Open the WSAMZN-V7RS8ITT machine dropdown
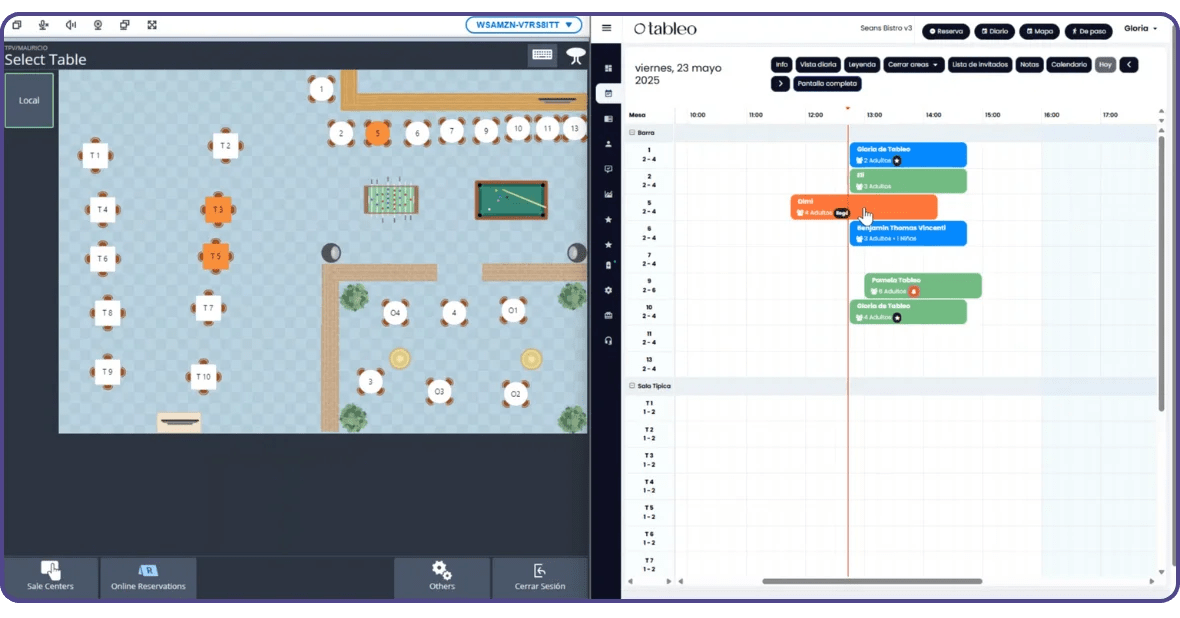The height and width of the screenshot is (618, 1180). (x=524, y=25)
